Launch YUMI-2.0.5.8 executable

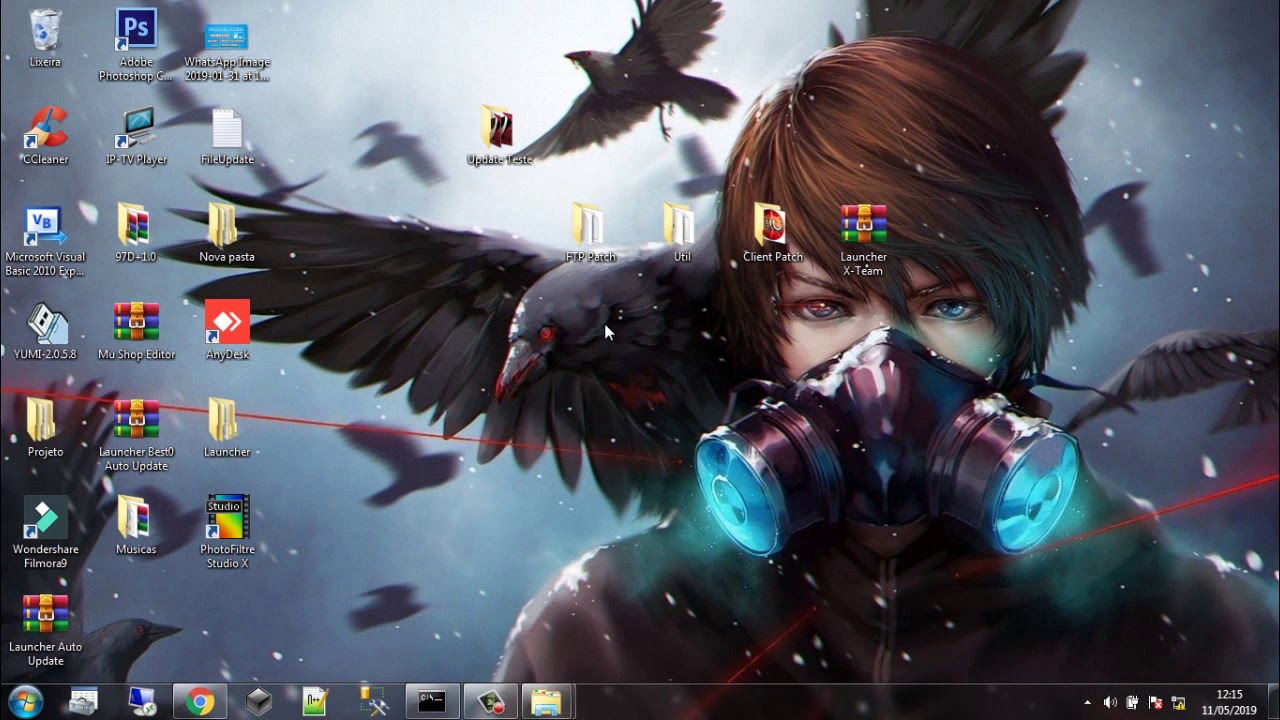[45, 331]
